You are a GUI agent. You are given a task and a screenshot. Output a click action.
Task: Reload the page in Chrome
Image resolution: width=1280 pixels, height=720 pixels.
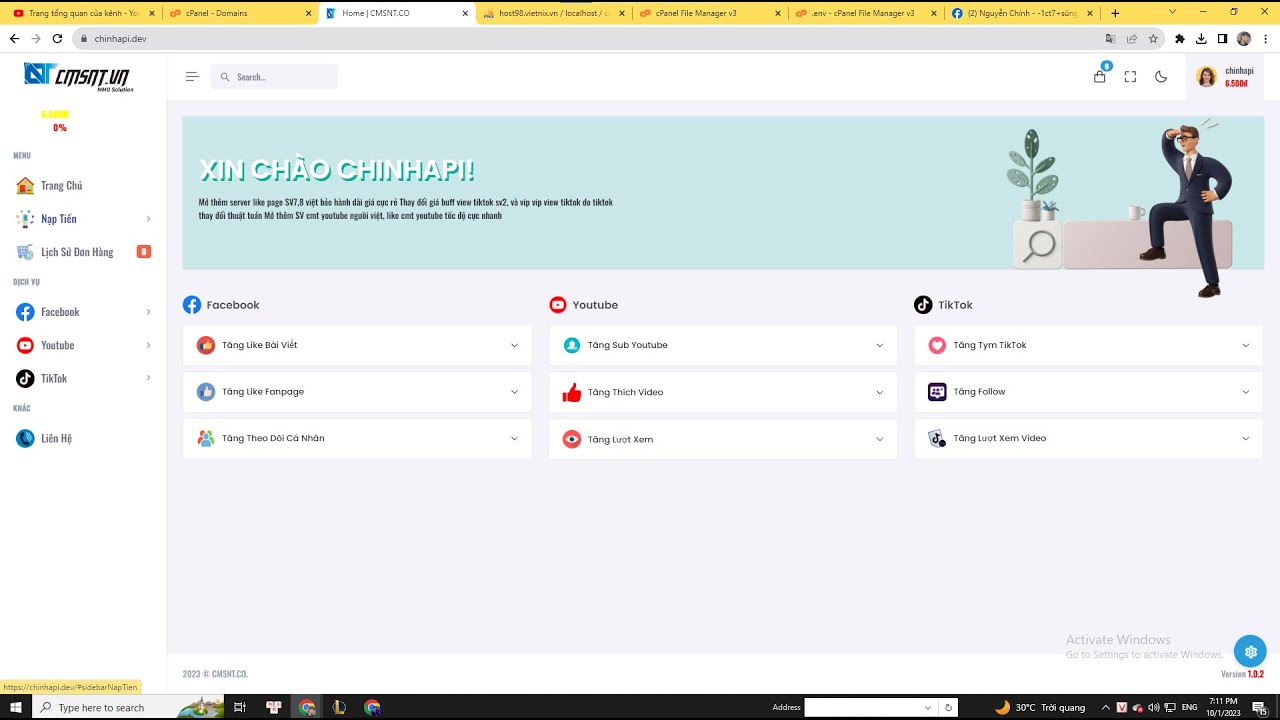click(57, 38)
